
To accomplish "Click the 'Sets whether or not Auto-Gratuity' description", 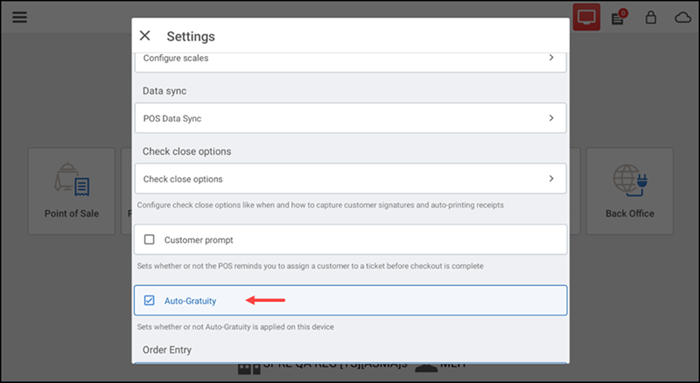I will coord(235,327).
